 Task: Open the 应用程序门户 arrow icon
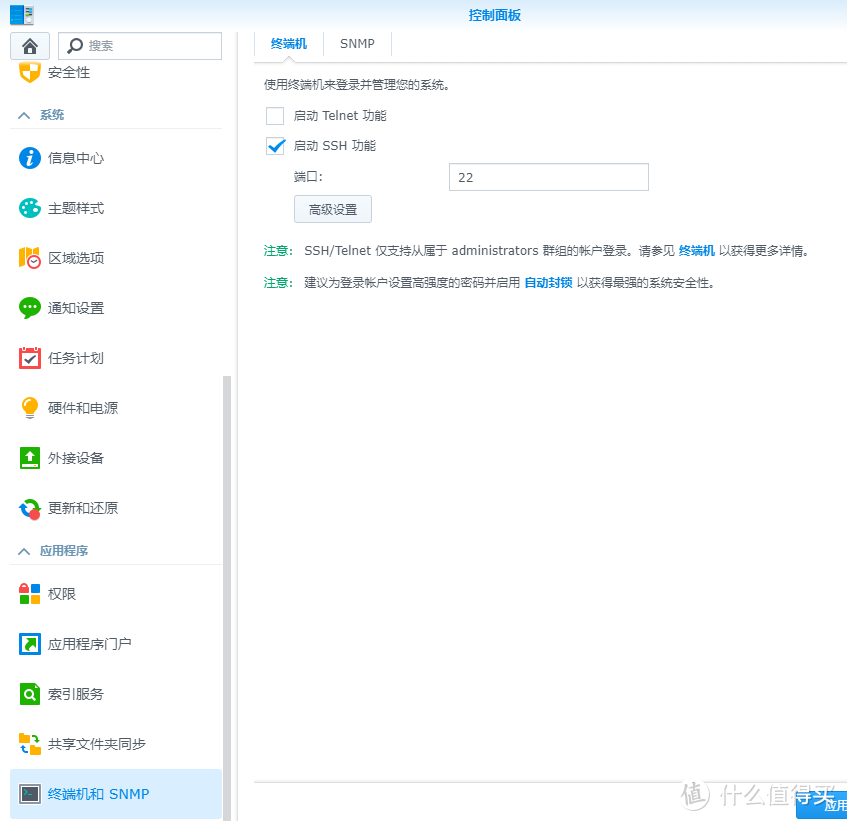pos(30,644)
